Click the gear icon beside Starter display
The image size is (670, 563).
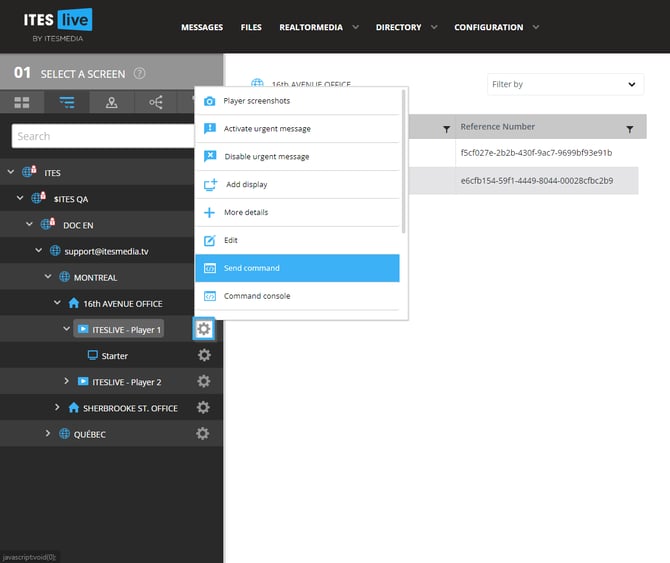(204, 355)
